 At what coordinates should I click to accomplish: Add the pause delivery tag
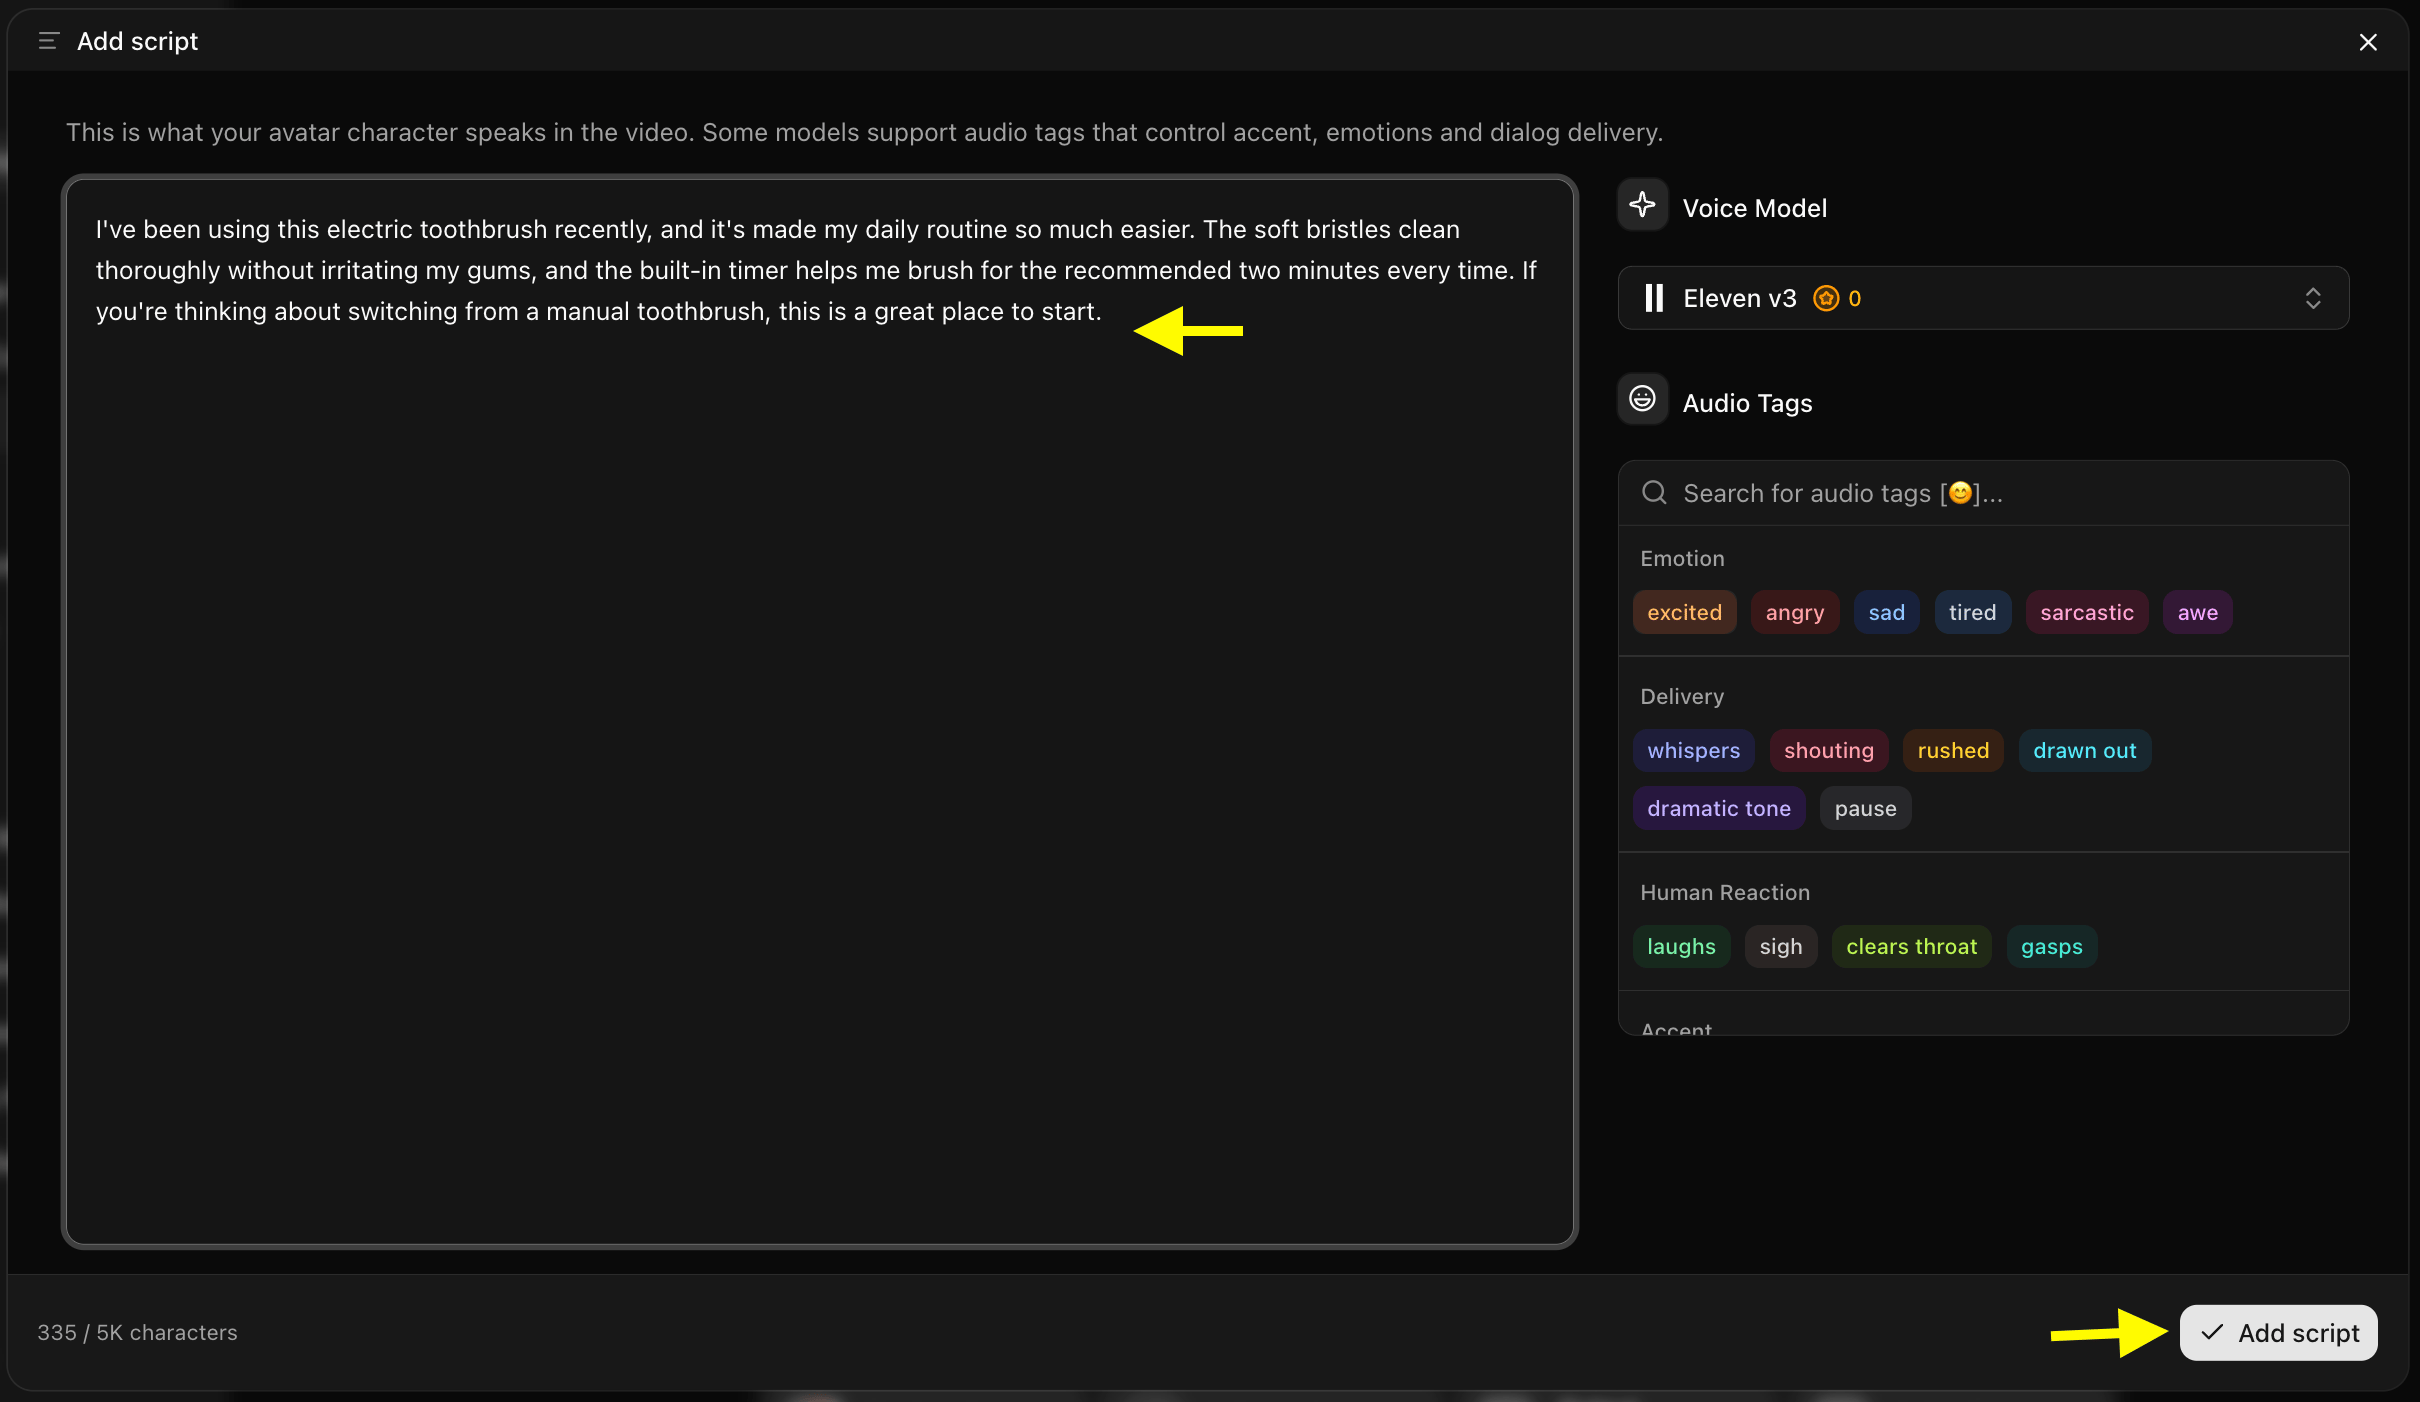pyautogui.click(x=1865, y=808)
